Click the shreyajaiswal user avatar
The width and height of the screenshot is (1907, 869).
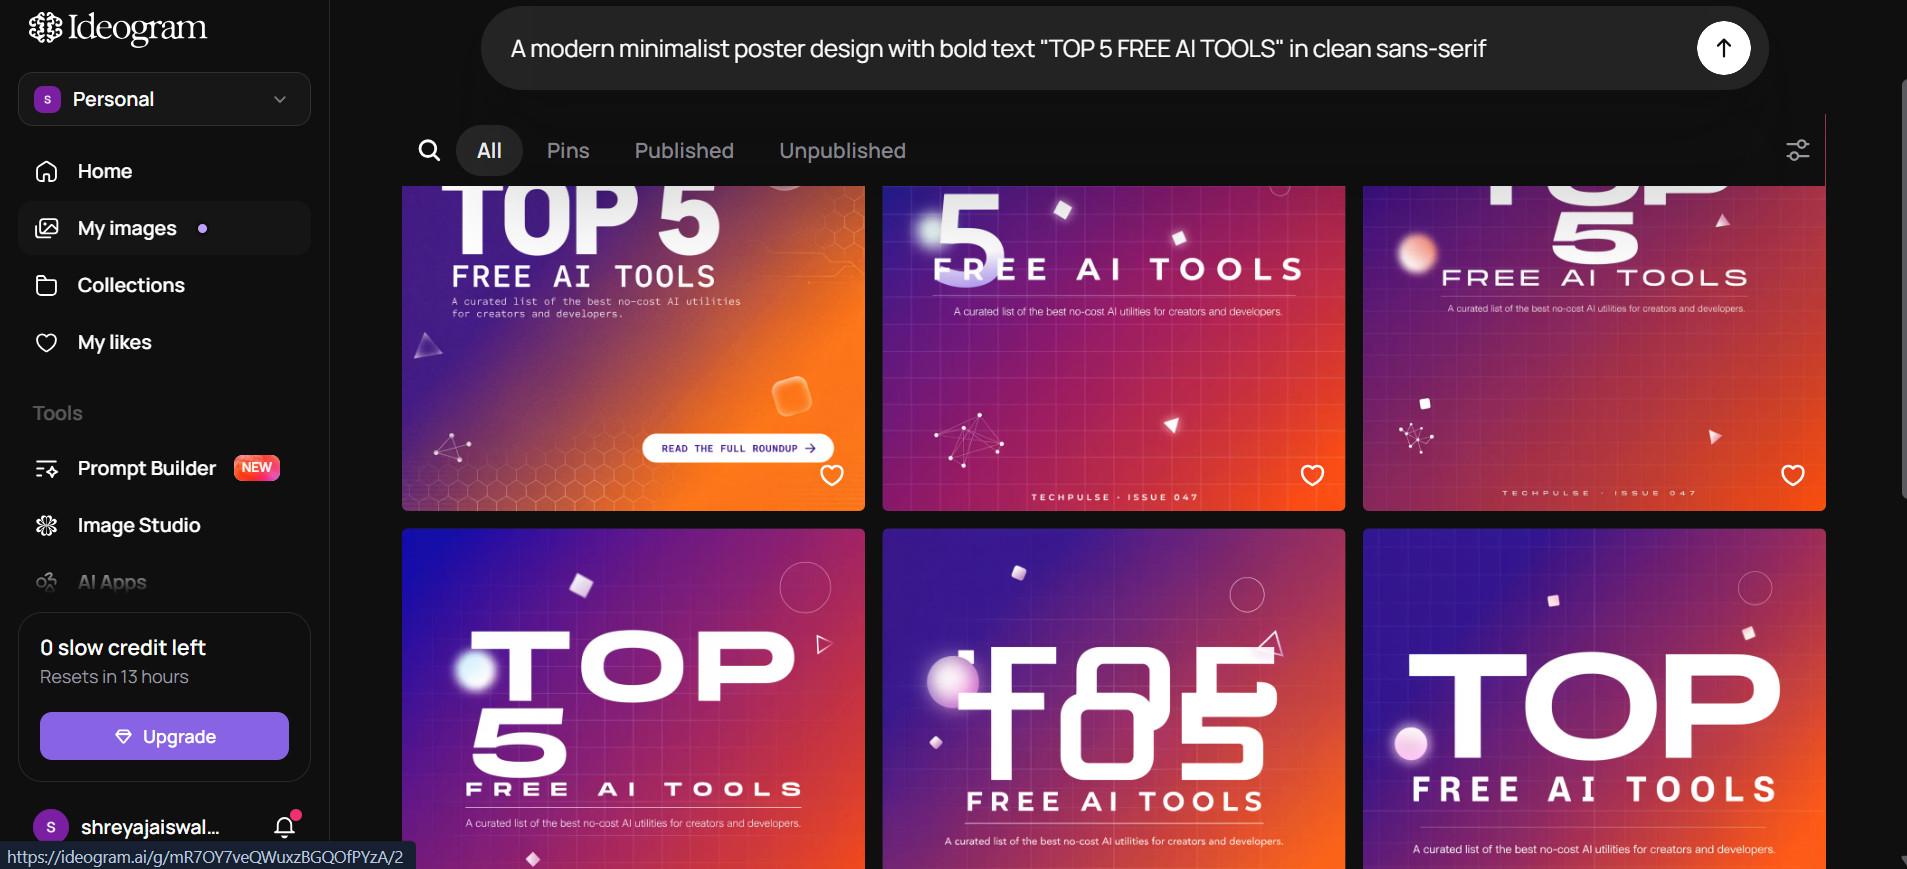coord(51,827)
